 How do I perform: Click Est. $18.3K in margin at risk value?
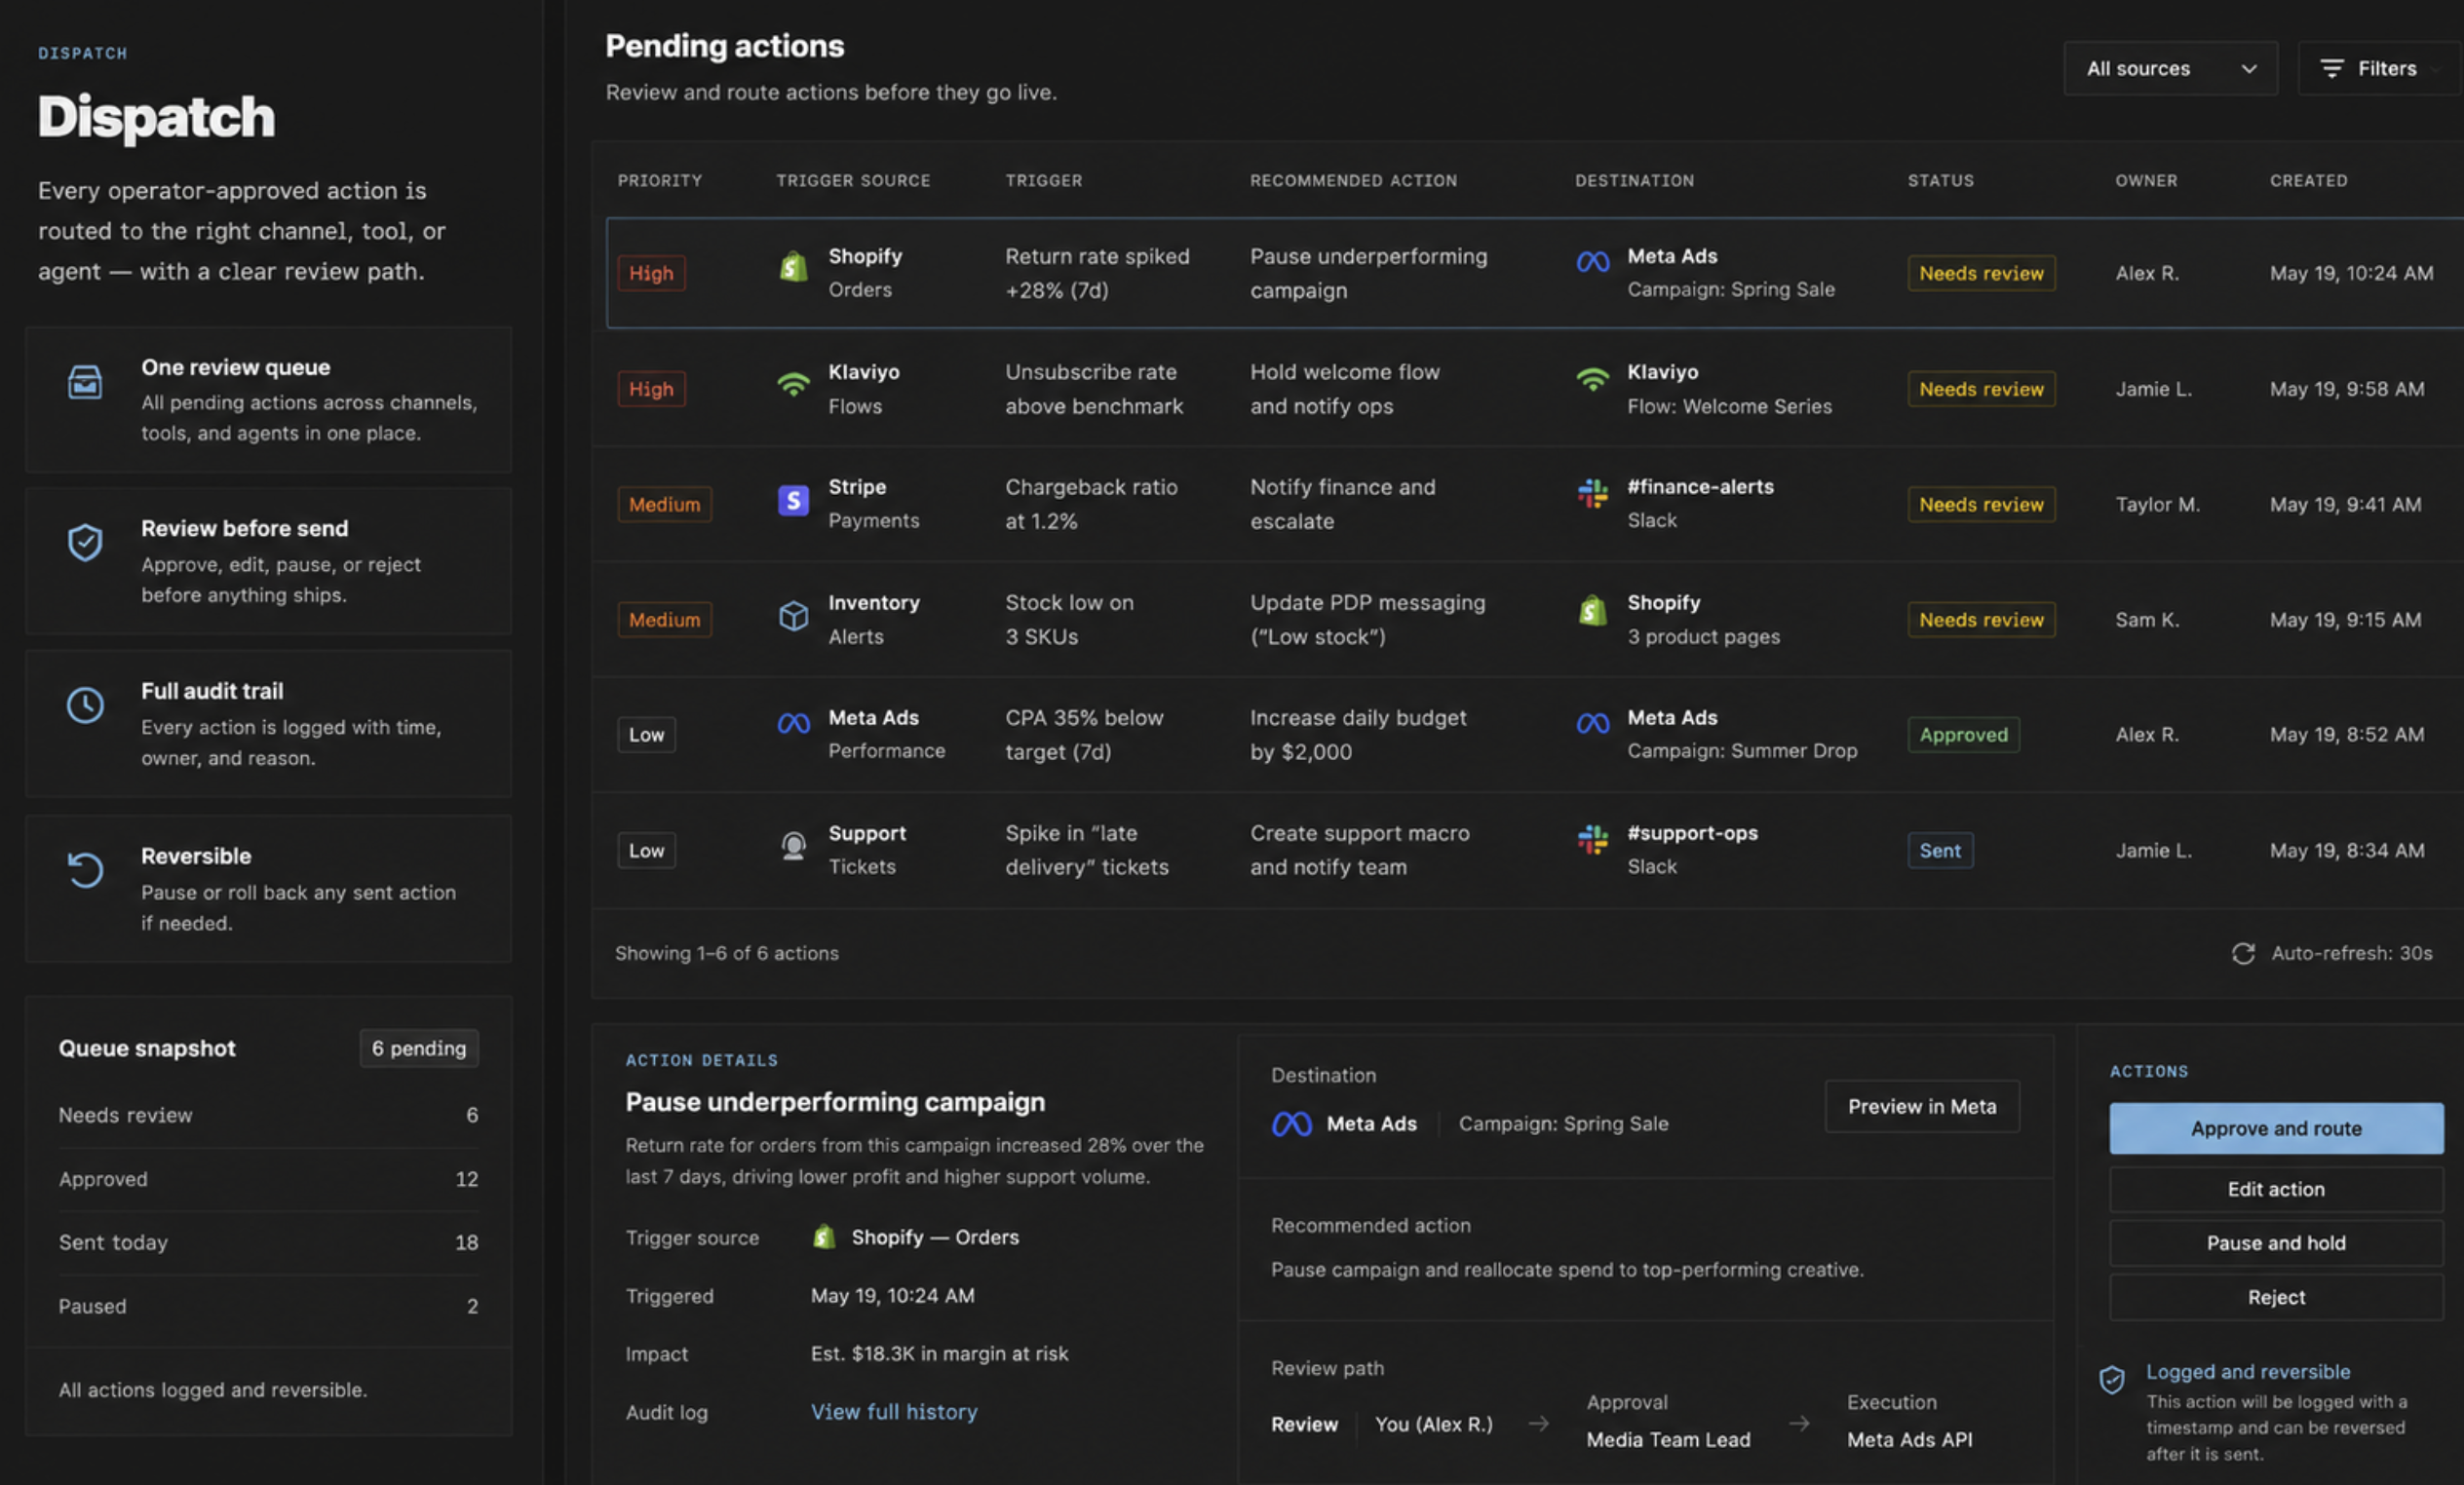click(939, 1353)
